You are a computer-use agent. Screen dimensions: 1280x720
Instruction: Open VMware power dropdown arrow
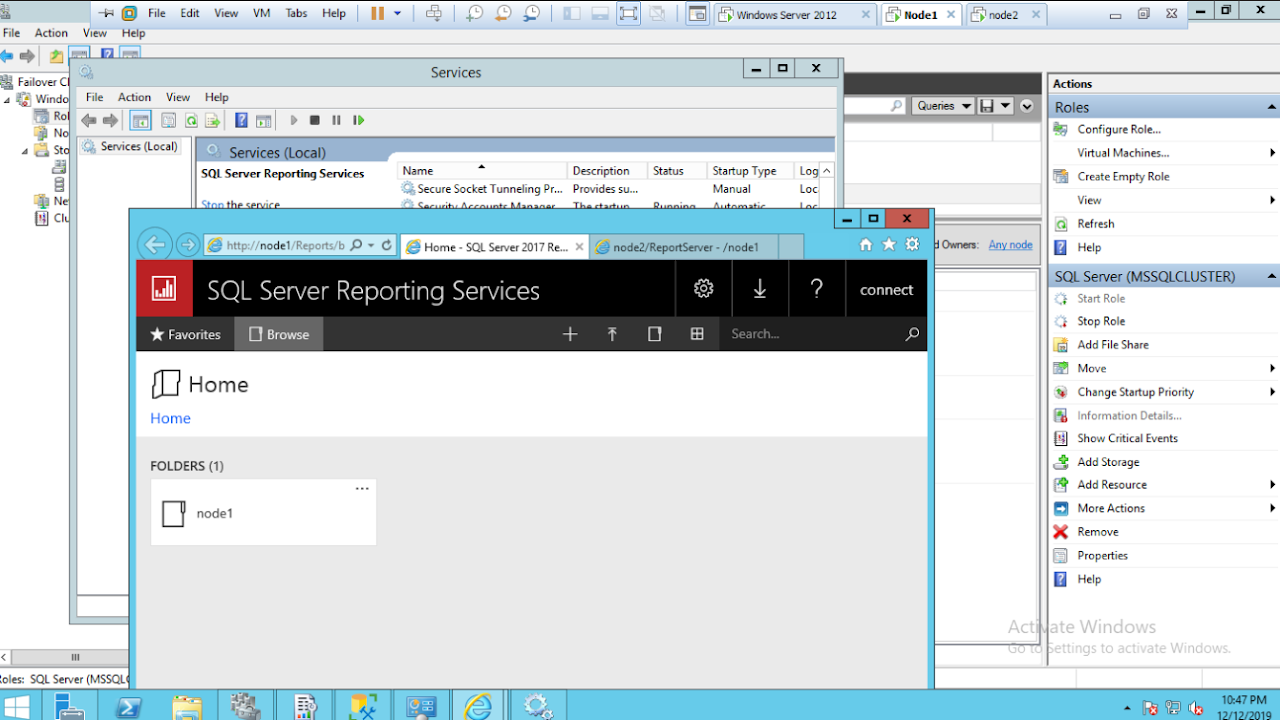point(398,14)
